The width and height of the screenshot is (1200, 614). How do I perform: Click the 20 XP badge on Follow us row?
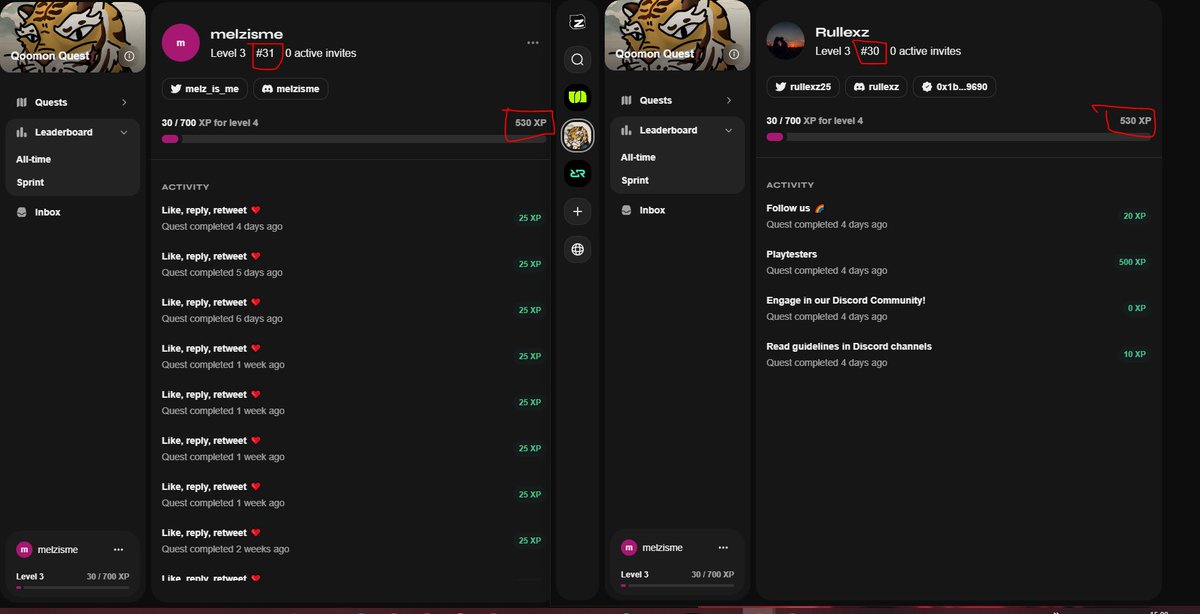click(x=1135, y=216)
